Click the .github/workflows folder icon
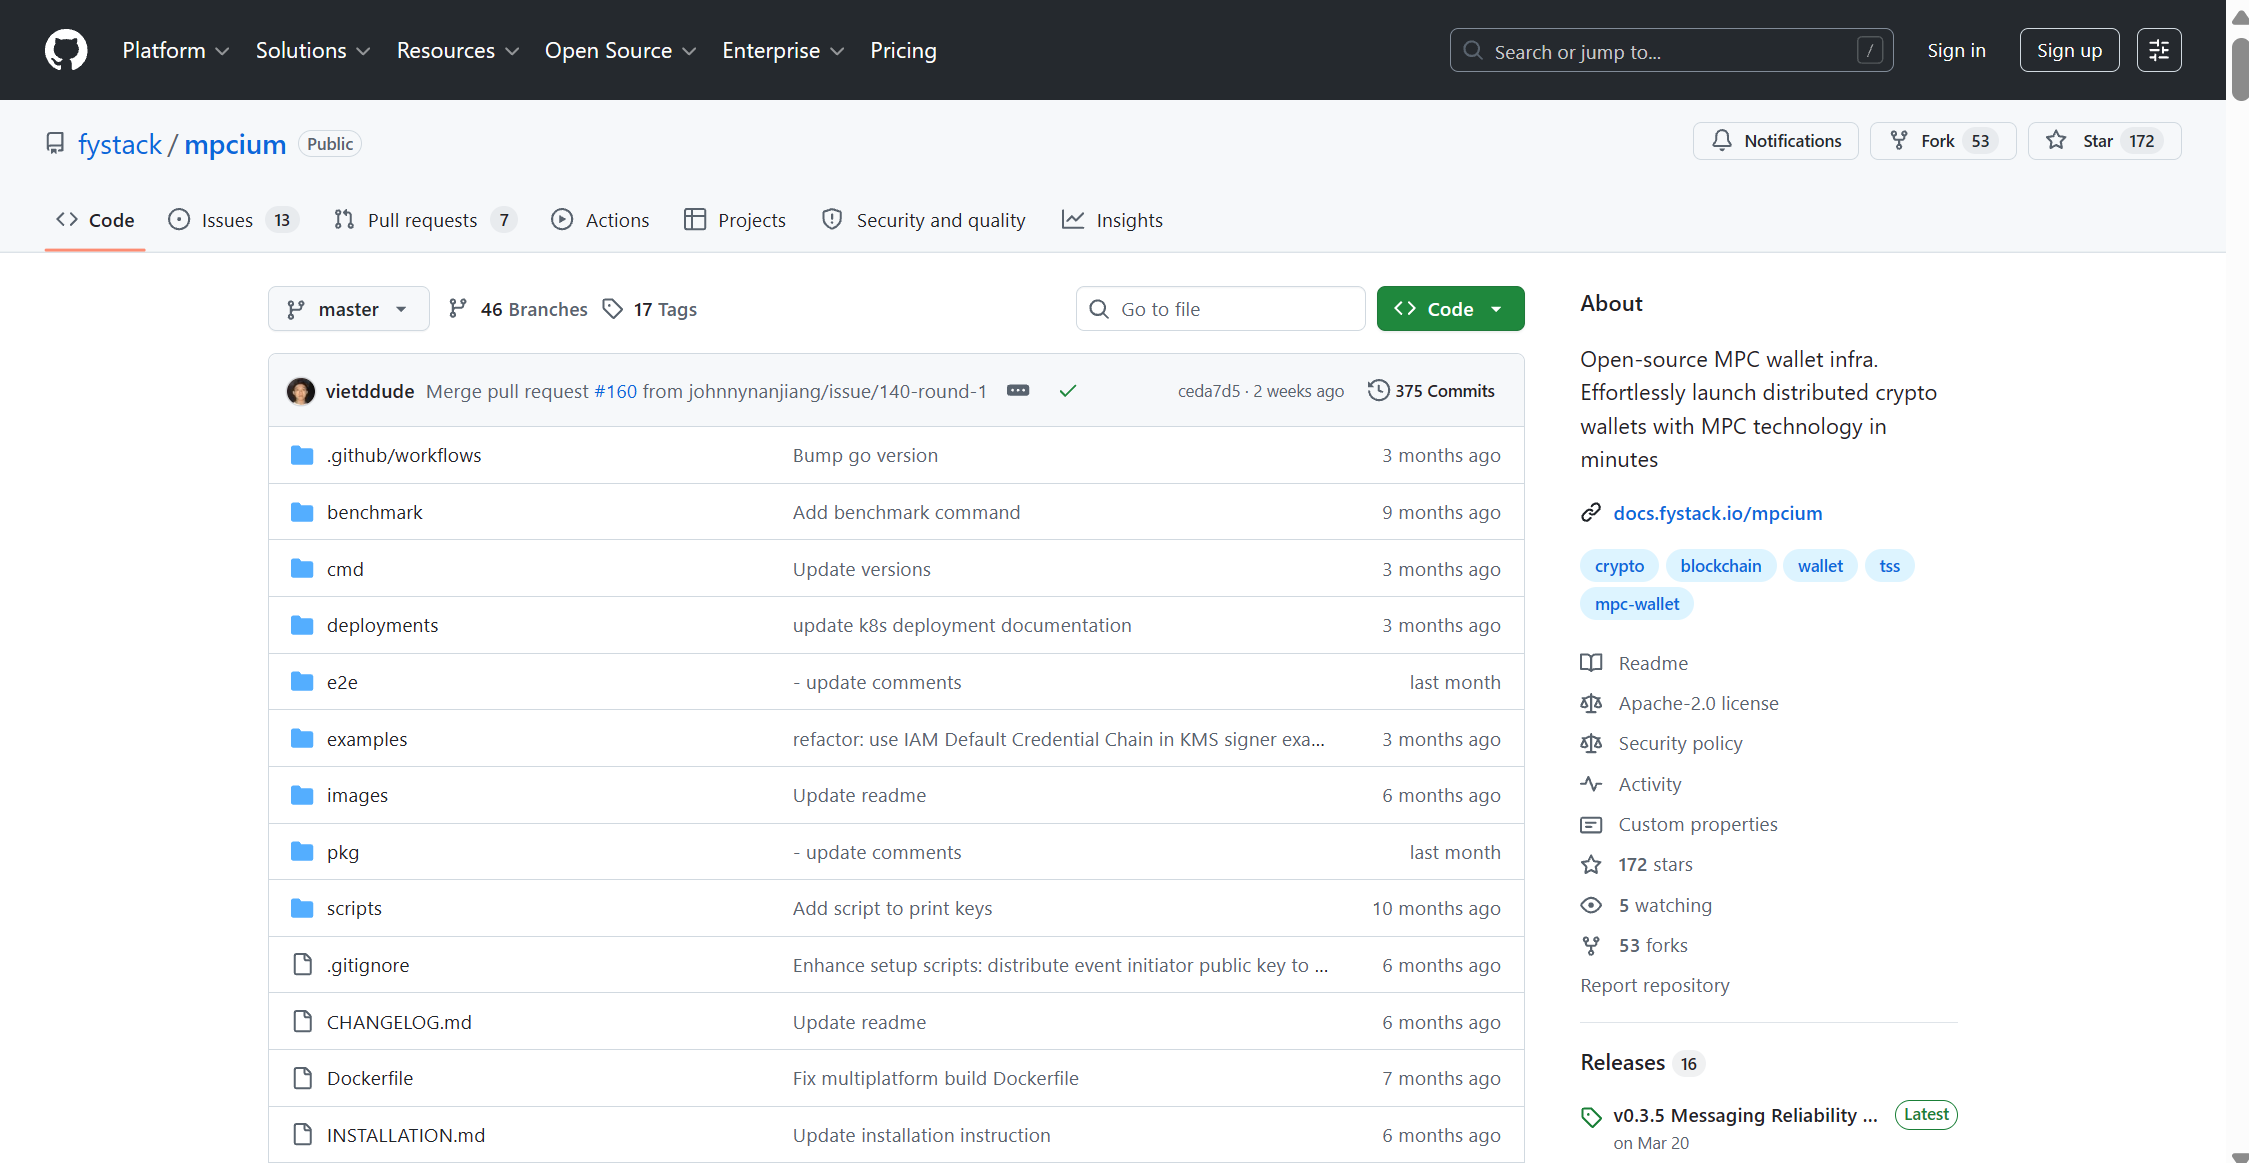Screen dimensions: 2249x1163 coord(302,456)
